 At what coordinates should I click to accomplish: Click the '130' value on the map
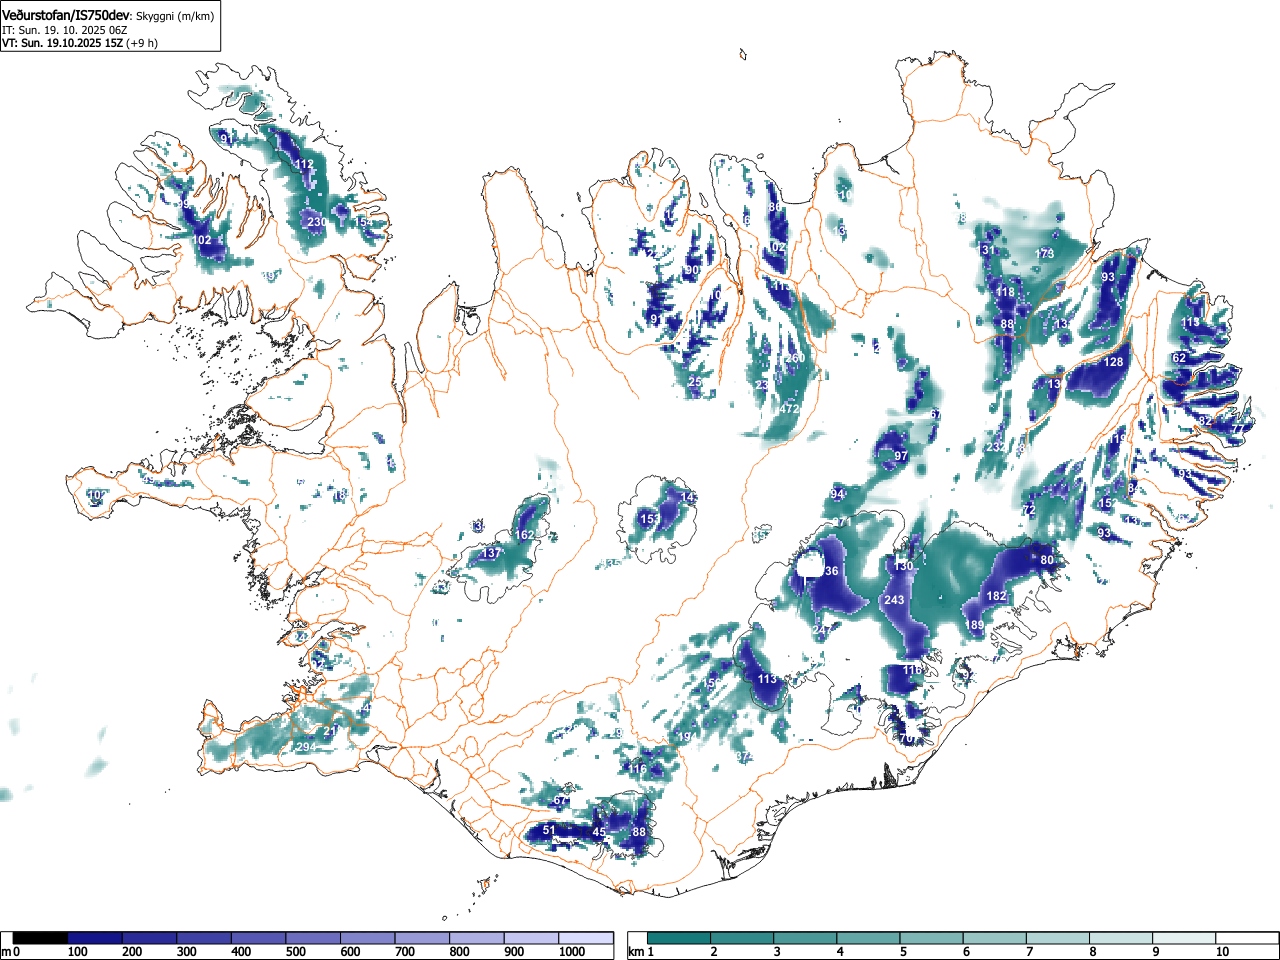click(904, 567)
